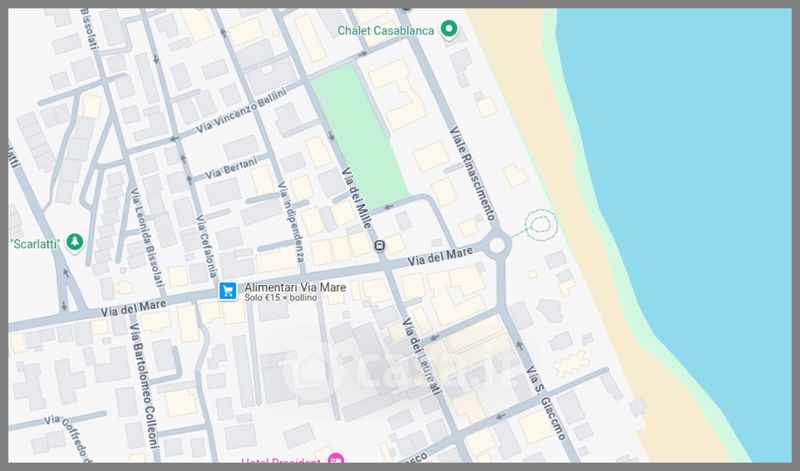Open the Scarlatti park tree marker
Screen dimensions: 800x471
tap(73, 243)
